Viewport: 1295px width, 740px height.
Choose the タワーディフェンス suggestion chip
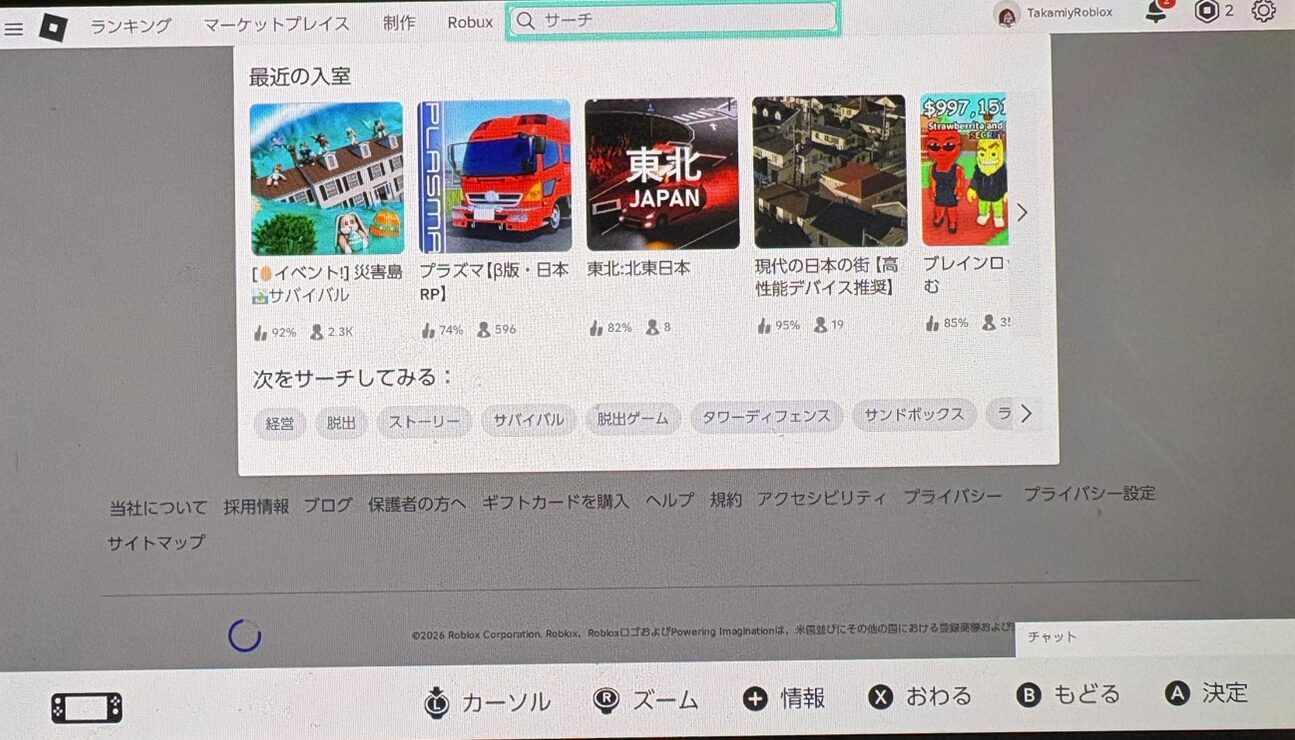click(766, 416)
